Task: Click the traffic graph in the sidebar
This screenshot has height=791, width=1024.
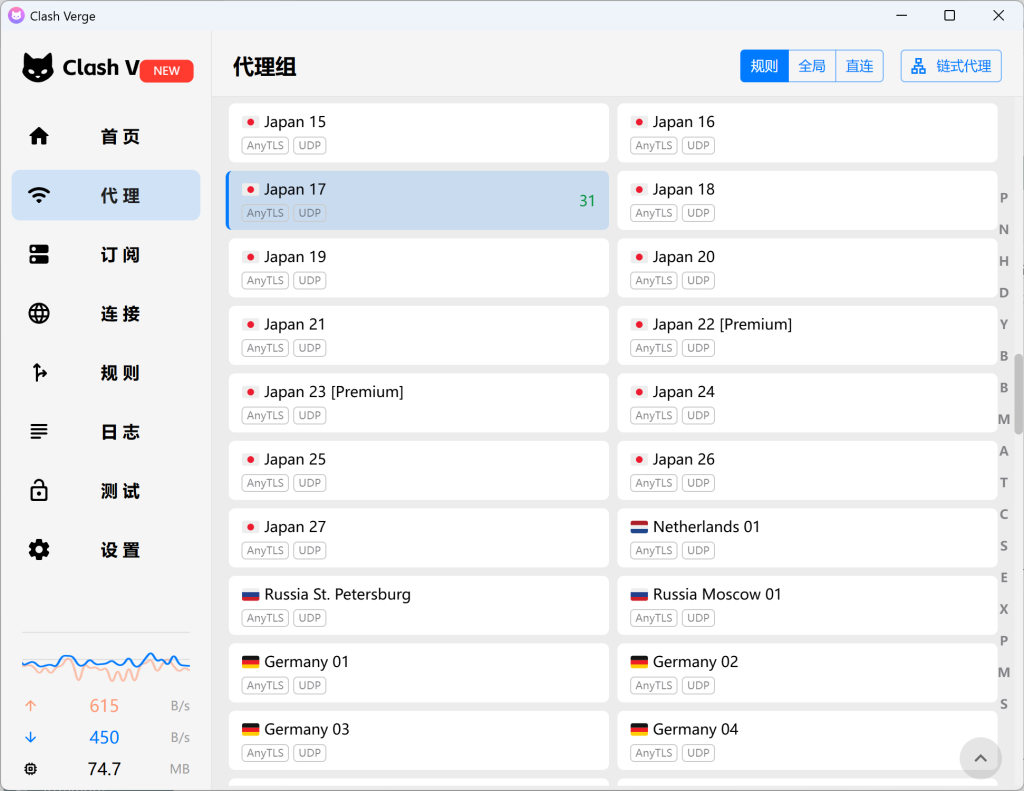Action: 106,666
